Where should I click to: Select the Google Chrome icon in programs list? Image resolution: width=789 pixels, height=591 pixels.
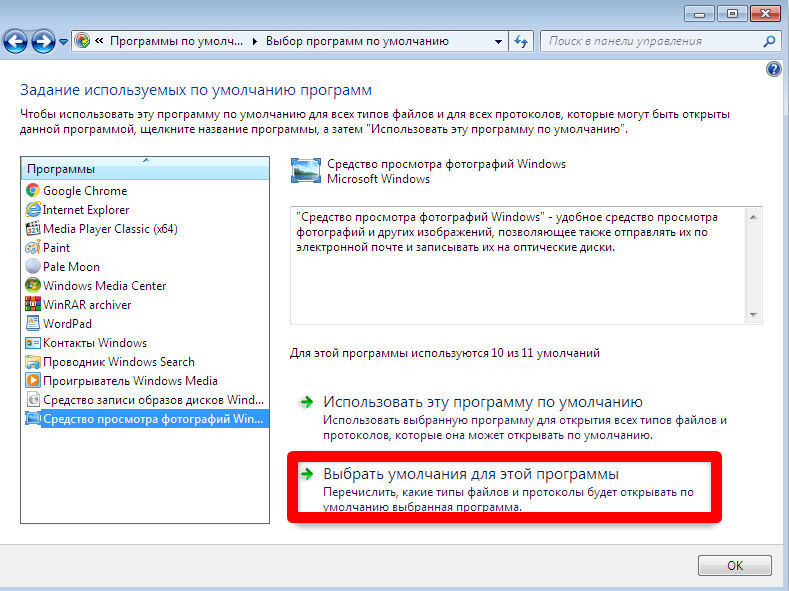tap(33, 191)
